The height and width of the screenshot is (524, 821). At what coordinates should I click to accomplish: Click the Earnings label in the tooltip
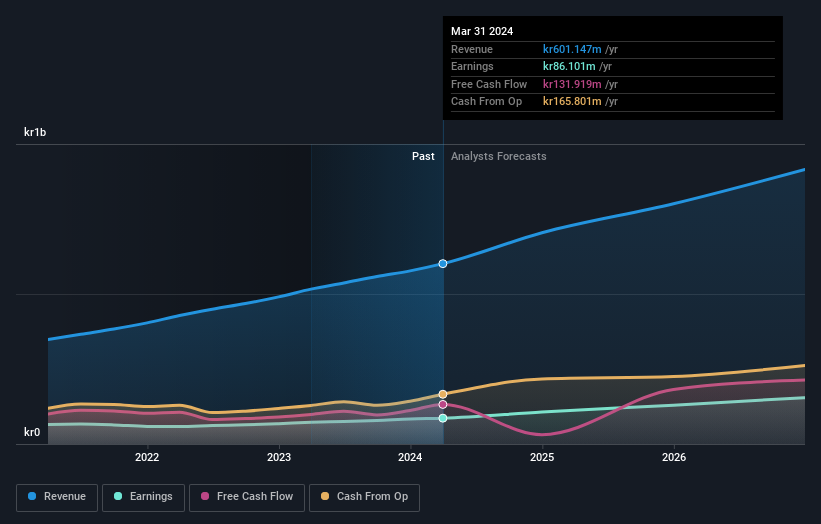coord(472,66)
